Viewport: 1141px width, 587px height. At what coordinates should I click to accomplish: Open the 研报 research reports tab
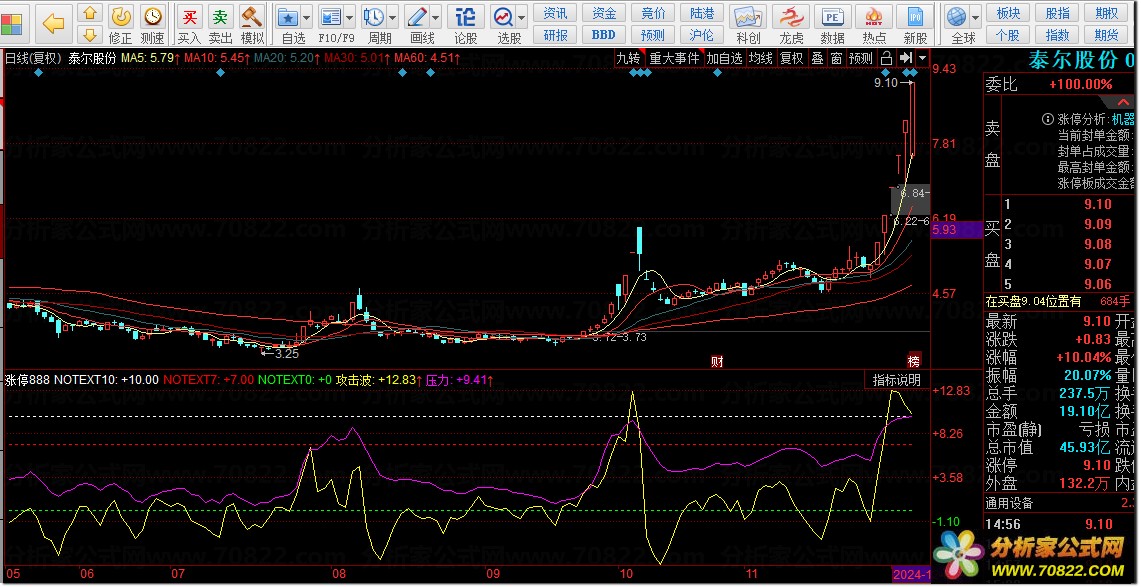coord(555,34)
